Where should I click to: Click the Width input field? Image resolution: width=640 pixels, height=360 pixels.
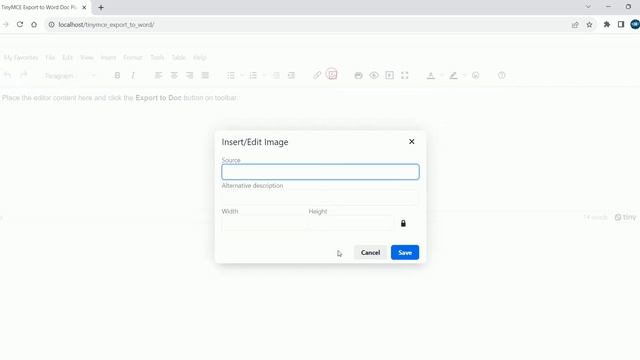click(263, 223)
